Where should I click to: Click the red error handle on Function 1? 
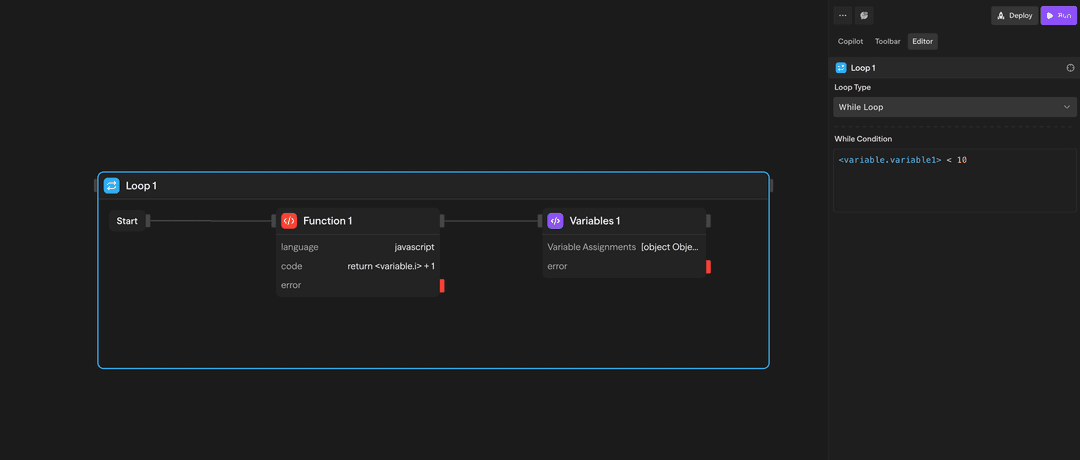442,286
